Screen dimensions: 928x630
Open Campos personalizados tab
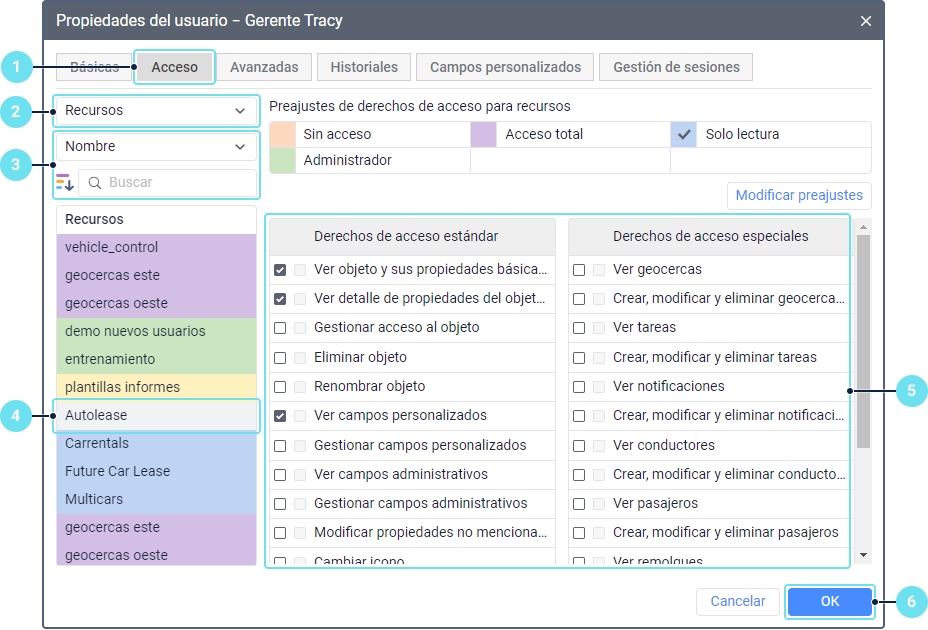pyautogui.click(x=505, y=67)
